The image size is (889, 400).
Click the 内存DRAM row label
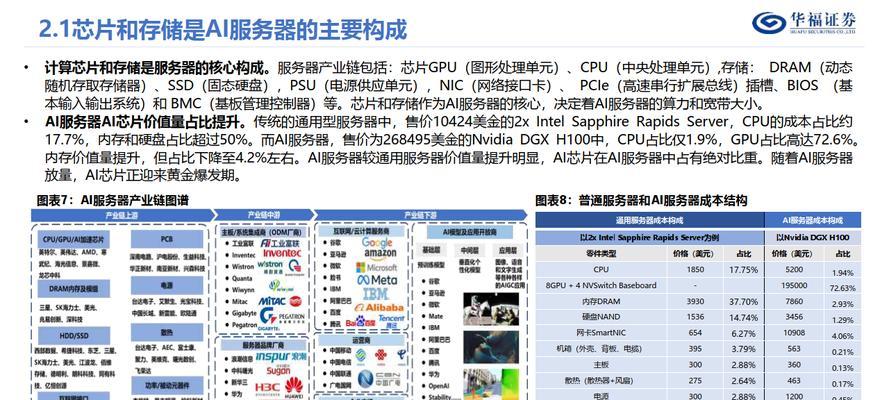[x=601, y=301]
